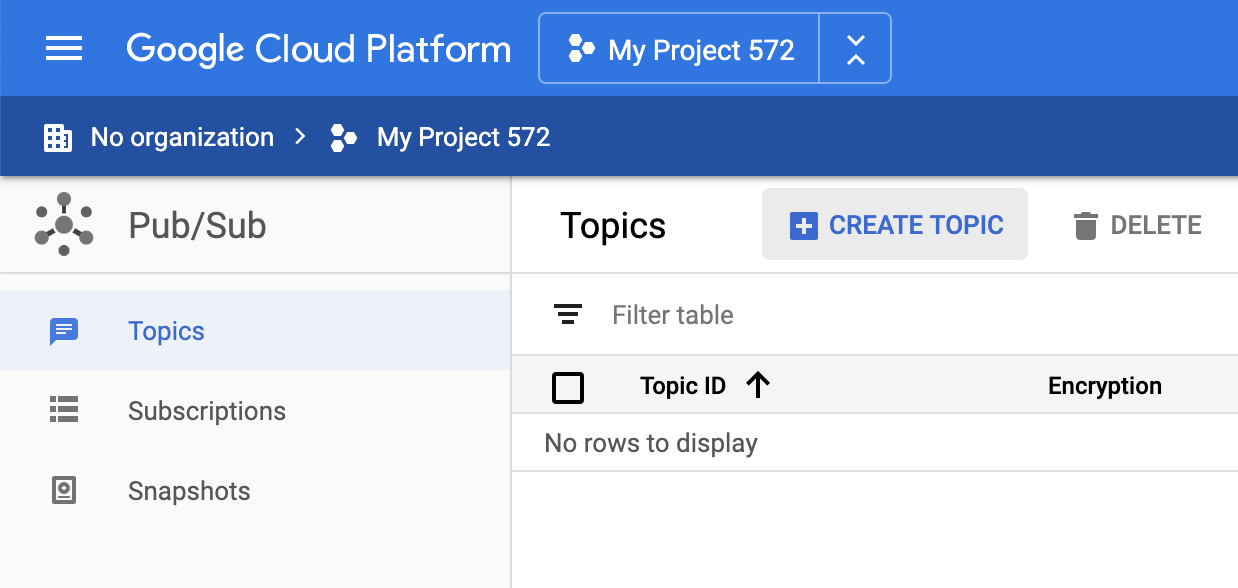Click the Encryption column header
1238x588 pixels.
point(1104,386)
